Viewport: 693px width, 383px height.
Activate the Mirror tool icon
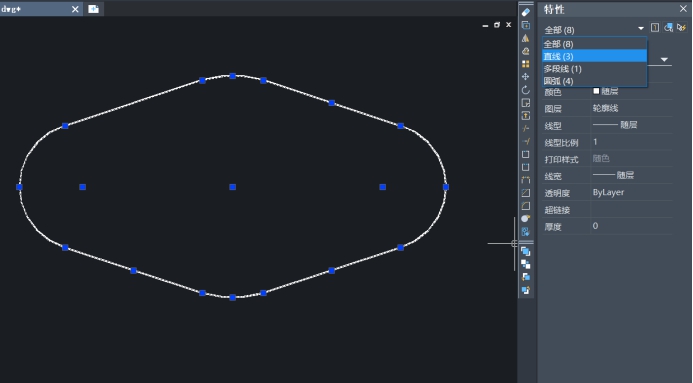(525, 38)
